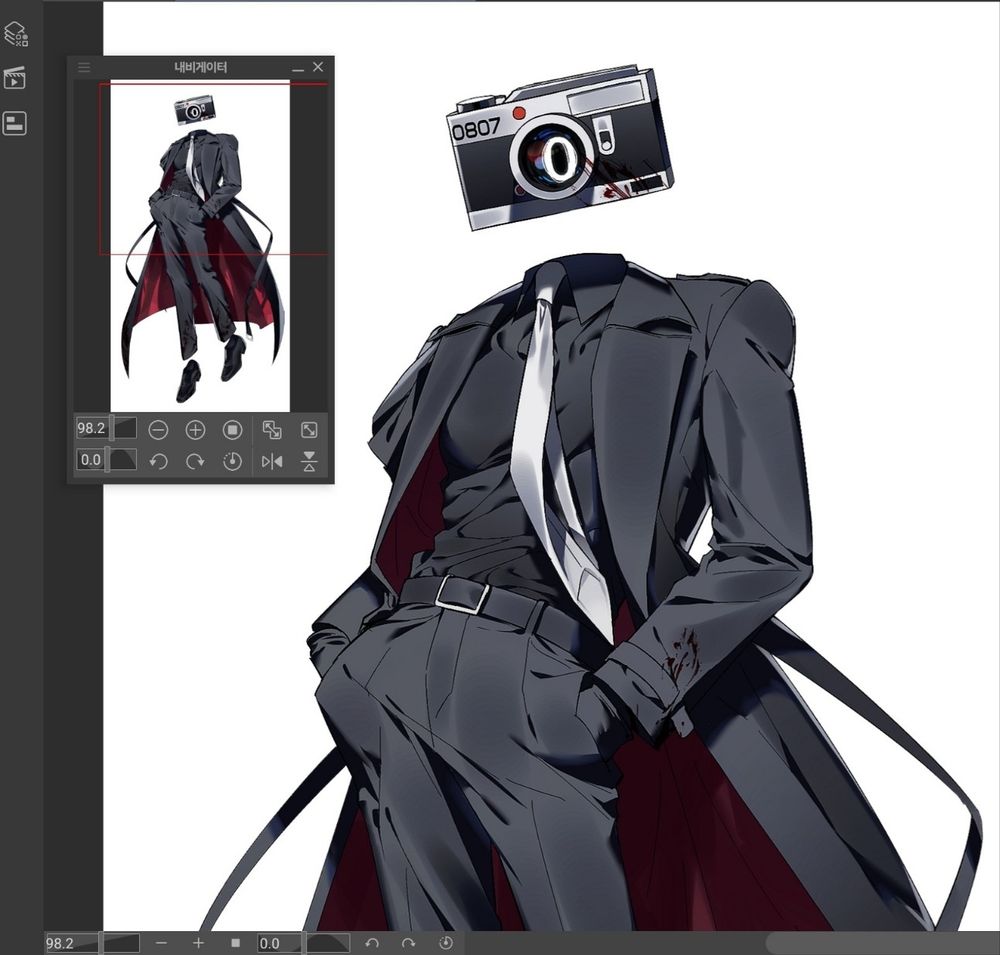The width and height of the screenshot is (1000, 955).
Task: Zoom out using the bottom bar minus
Action: pos(161,943)
